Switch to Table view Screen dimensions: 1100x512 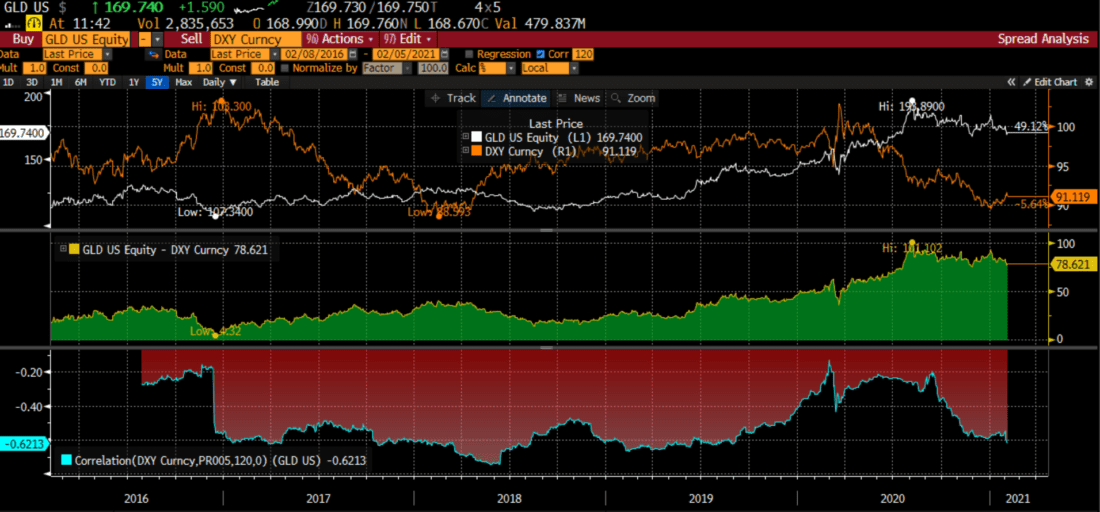click(x=267, y=82)
